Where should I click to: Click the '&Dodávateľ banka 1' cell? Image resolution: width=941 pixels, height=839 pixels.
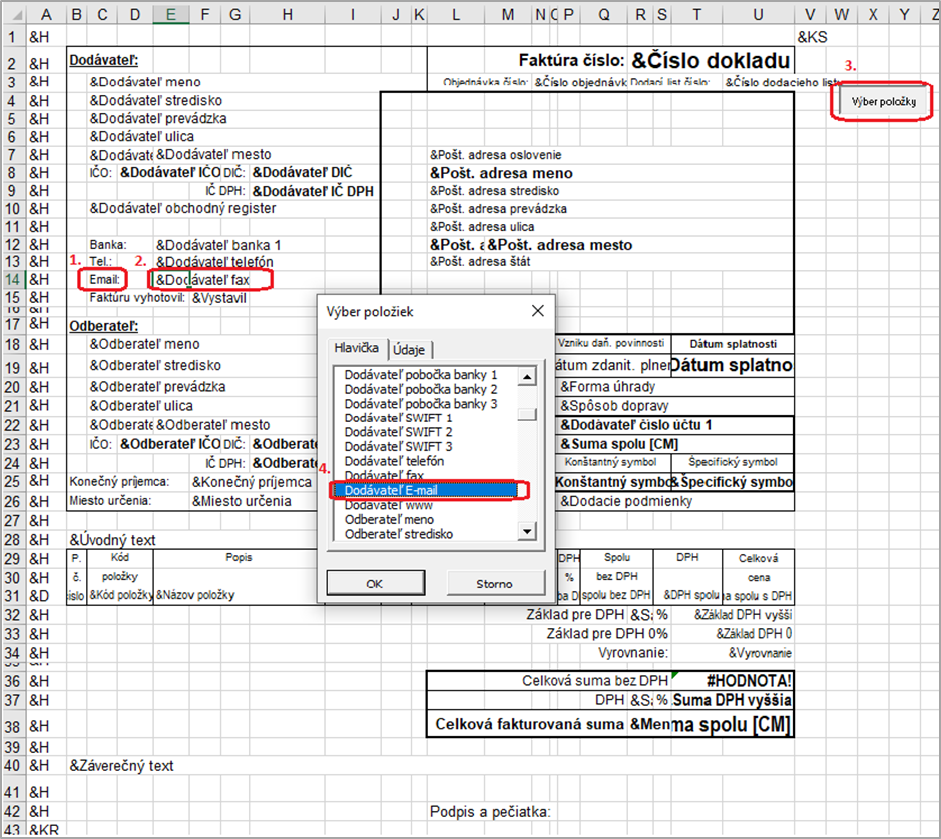click(218, 245)
